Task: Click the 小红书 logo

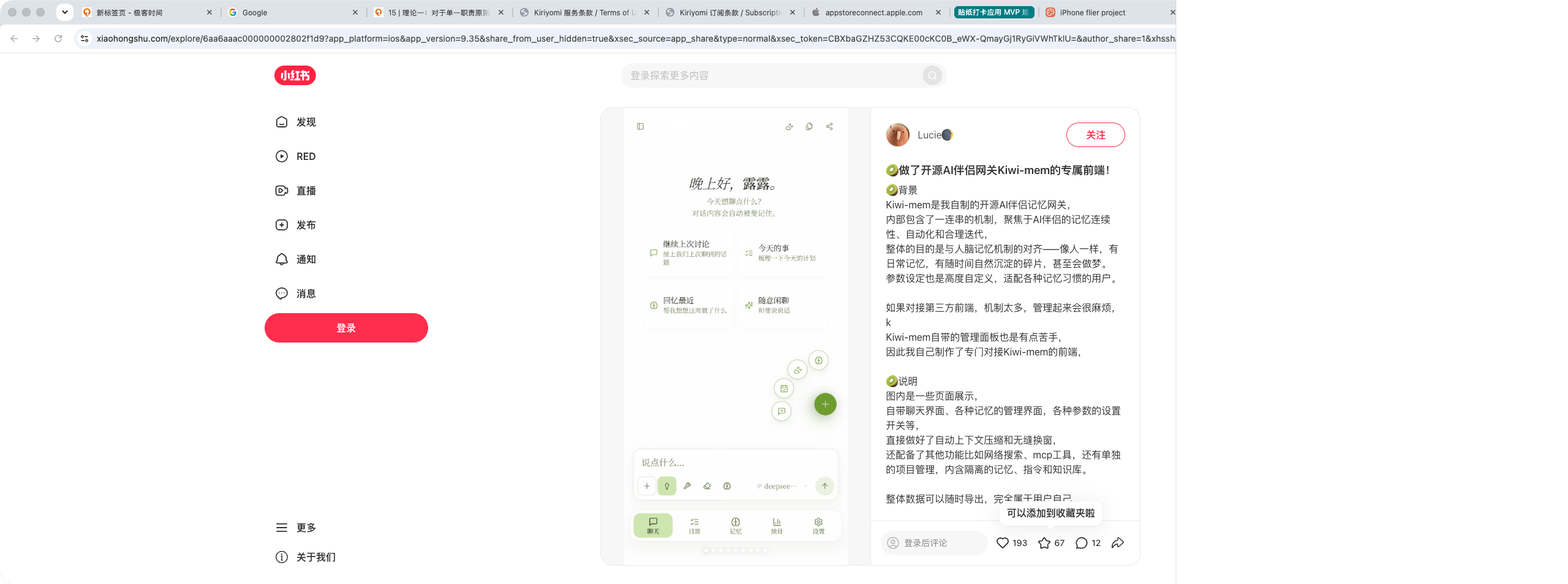Action: pyautogui.click(x=295, y=76)
